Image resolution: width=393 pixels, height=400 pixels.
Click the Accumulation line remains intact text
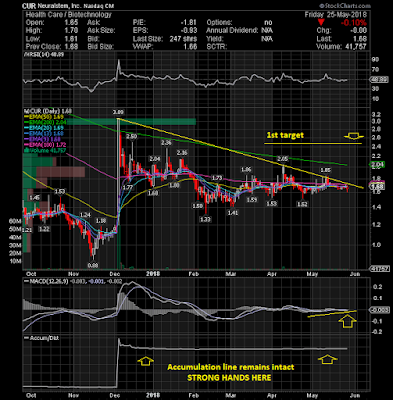coord(231,367)
